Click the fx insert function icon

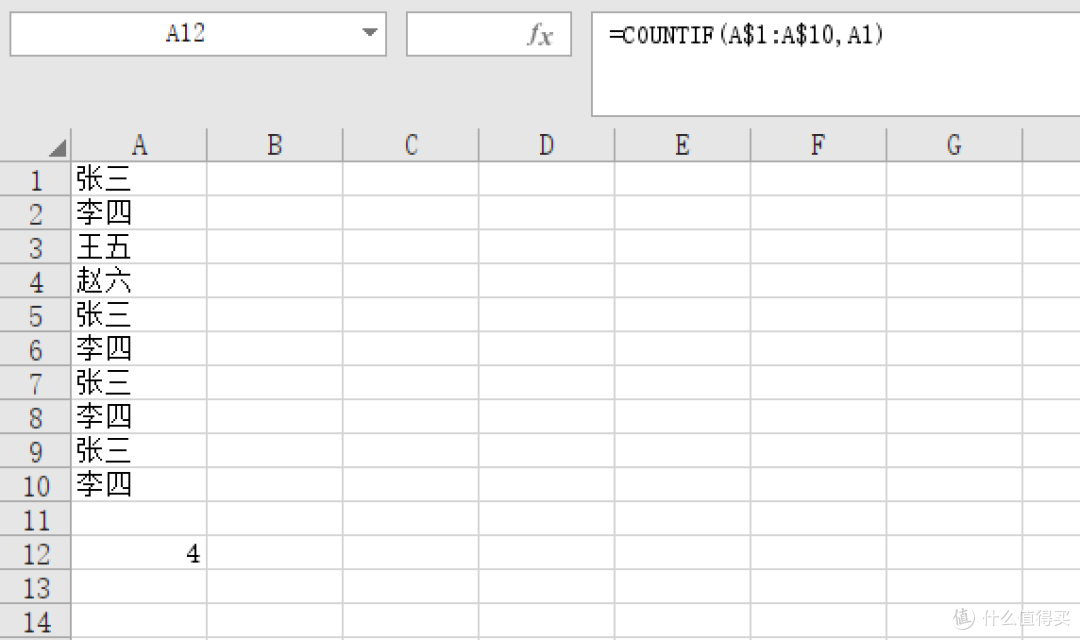point(540,34)
